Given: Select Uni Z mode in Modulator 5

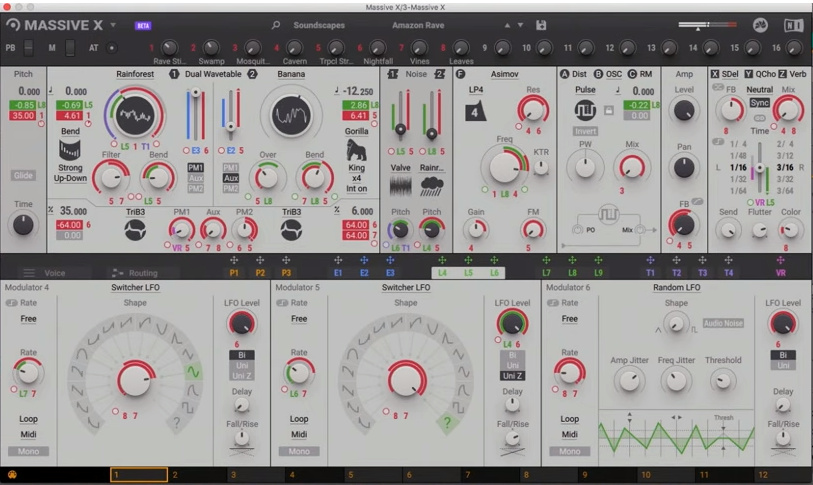Looking at the screenshot, I should click(512, 376).
